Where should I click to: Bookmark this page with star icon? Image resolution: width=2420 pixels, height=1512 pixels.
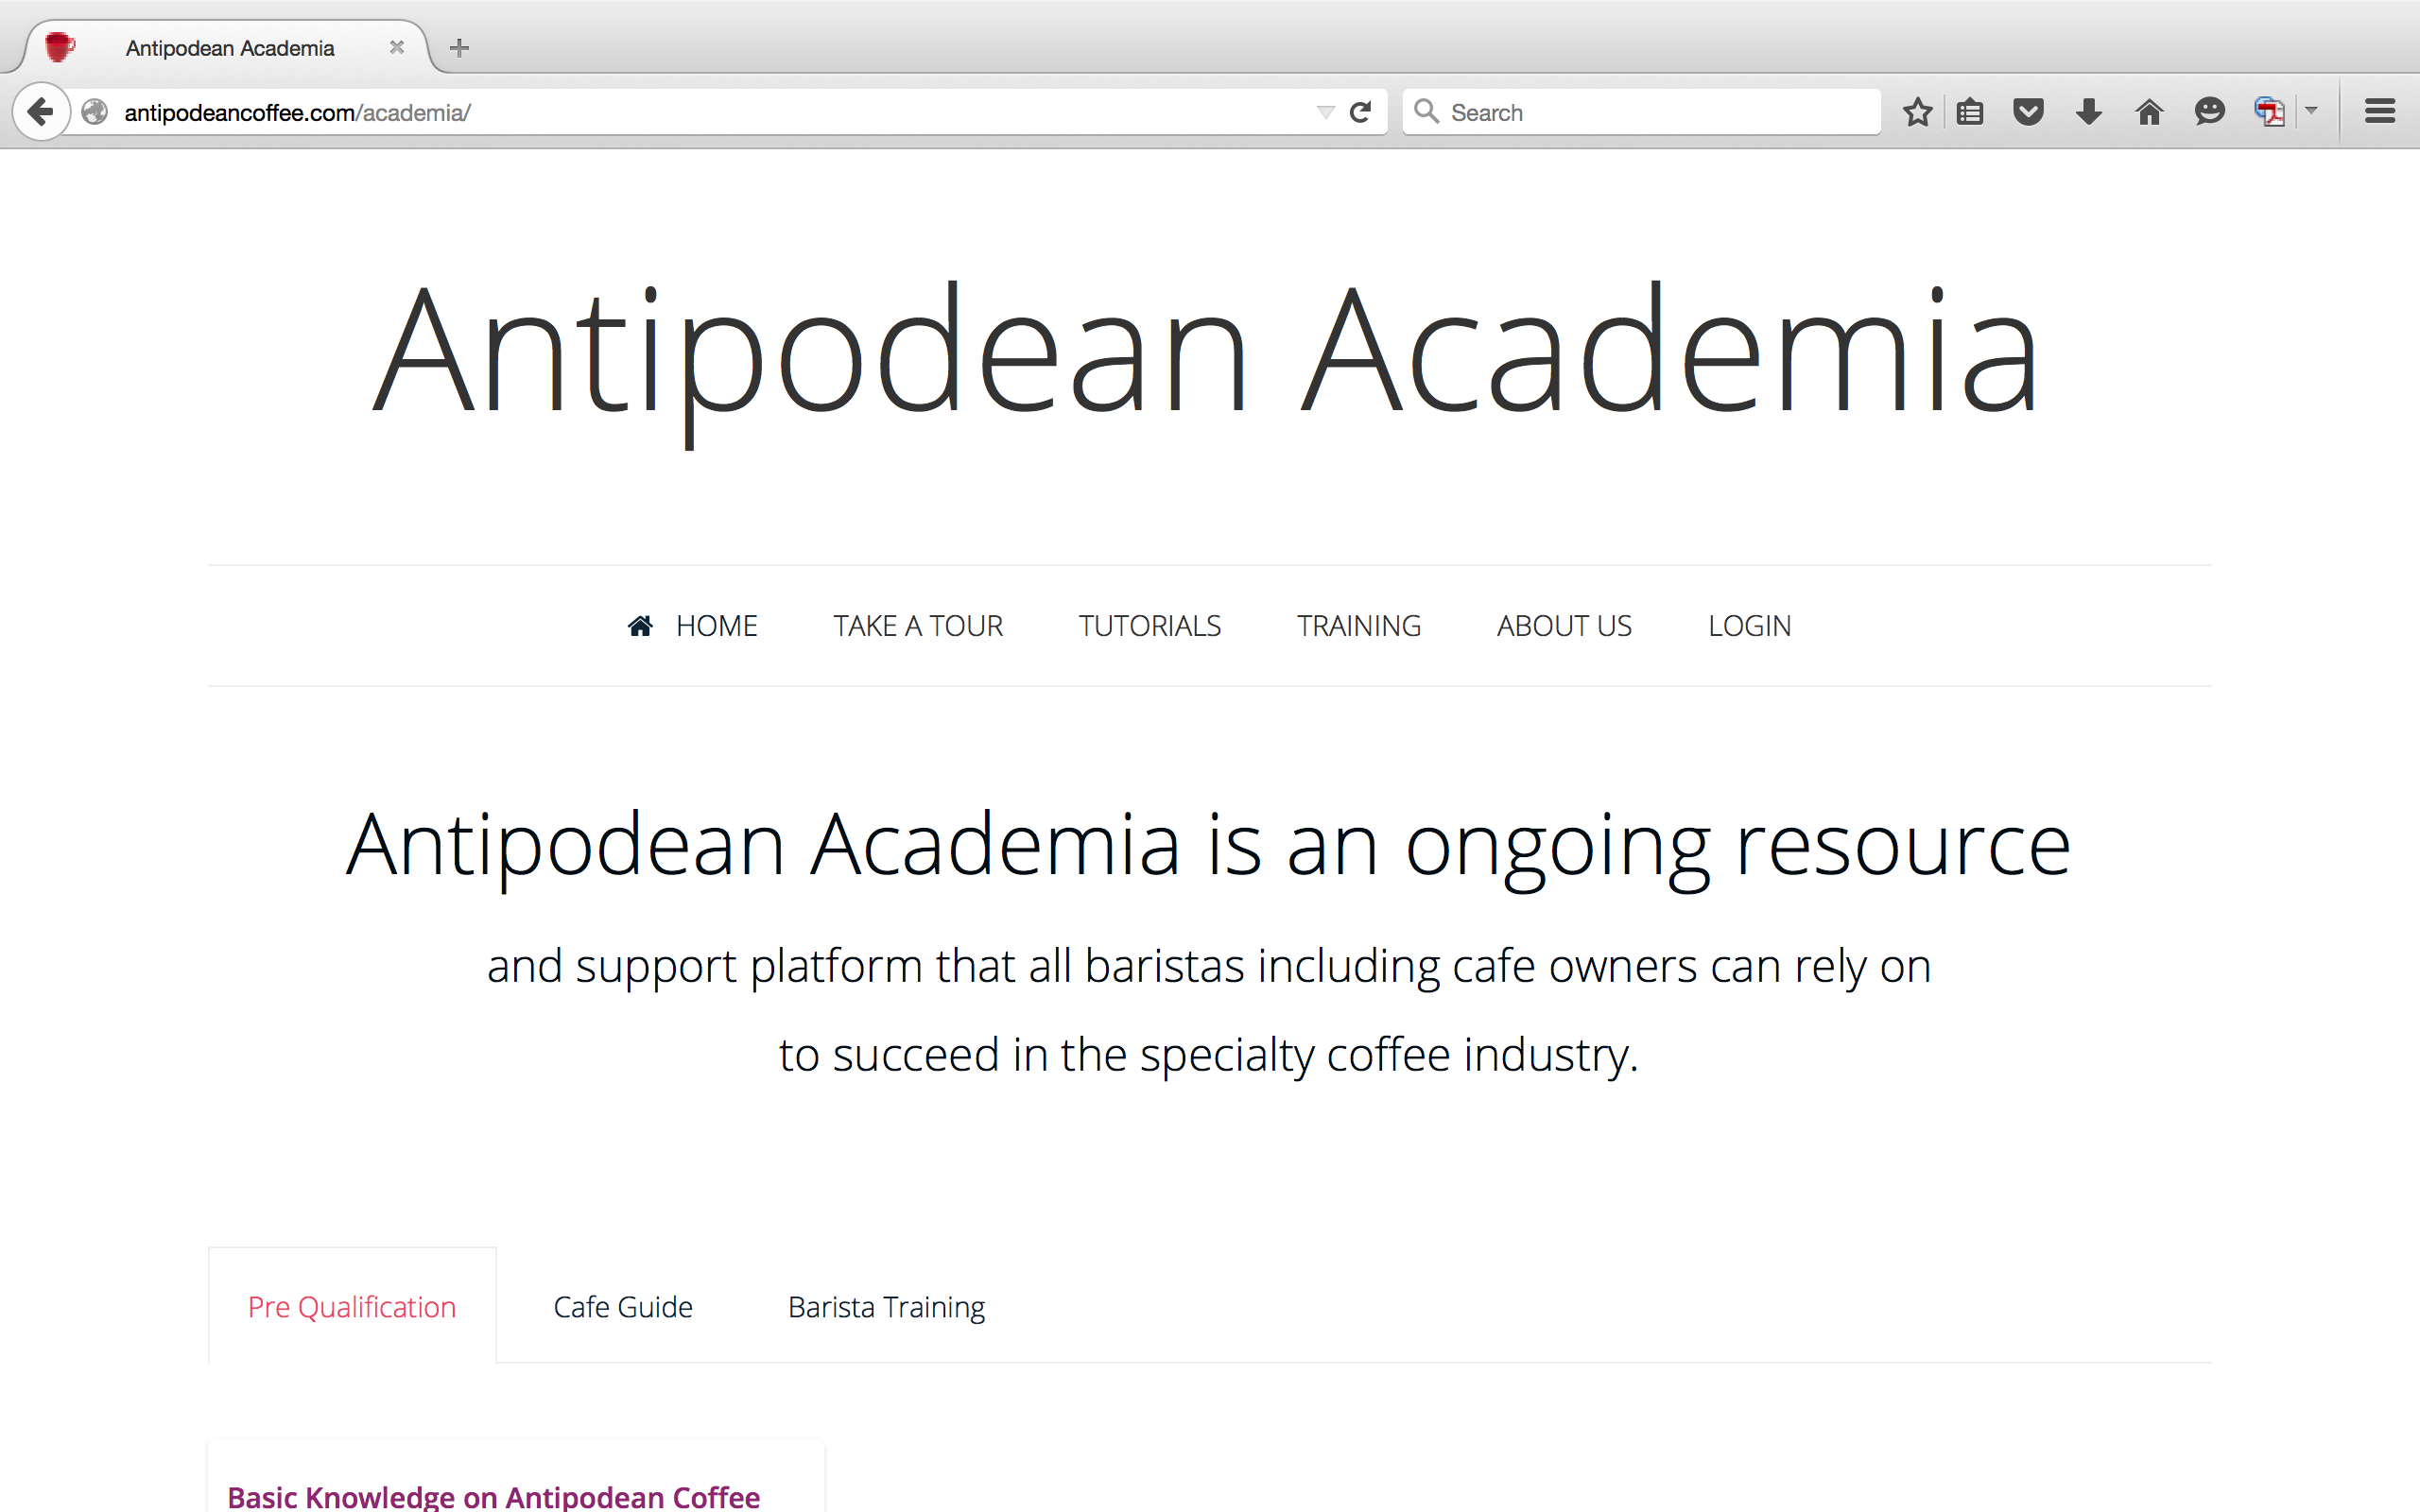click(1916, 112)
